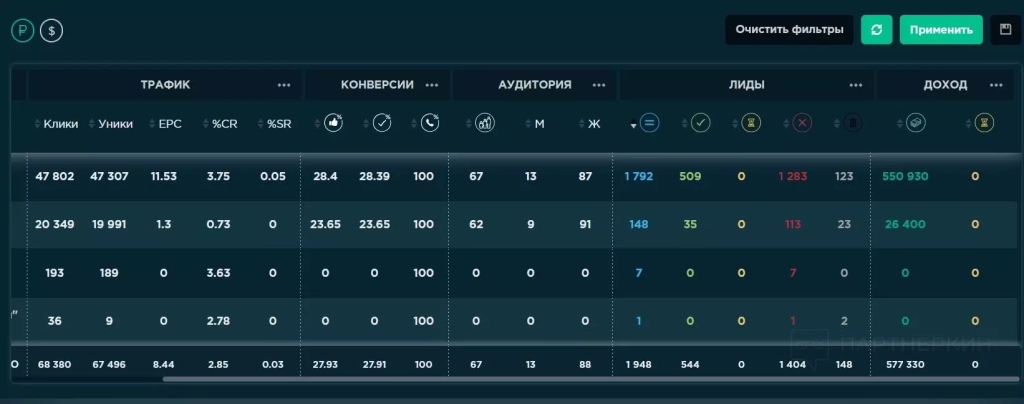Select the ТРАФИК group header
1024x404 pixels.
(165, 85)
